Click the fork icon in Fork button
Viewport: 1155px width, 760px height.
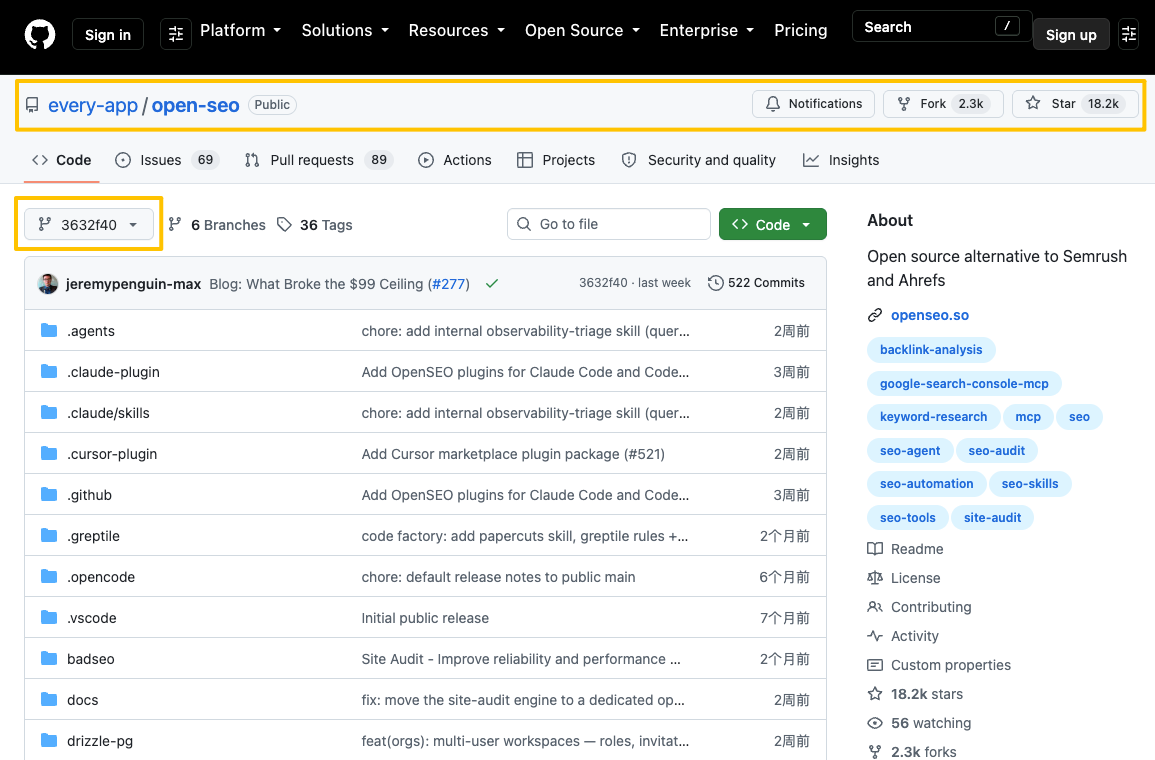click(904, 104)
